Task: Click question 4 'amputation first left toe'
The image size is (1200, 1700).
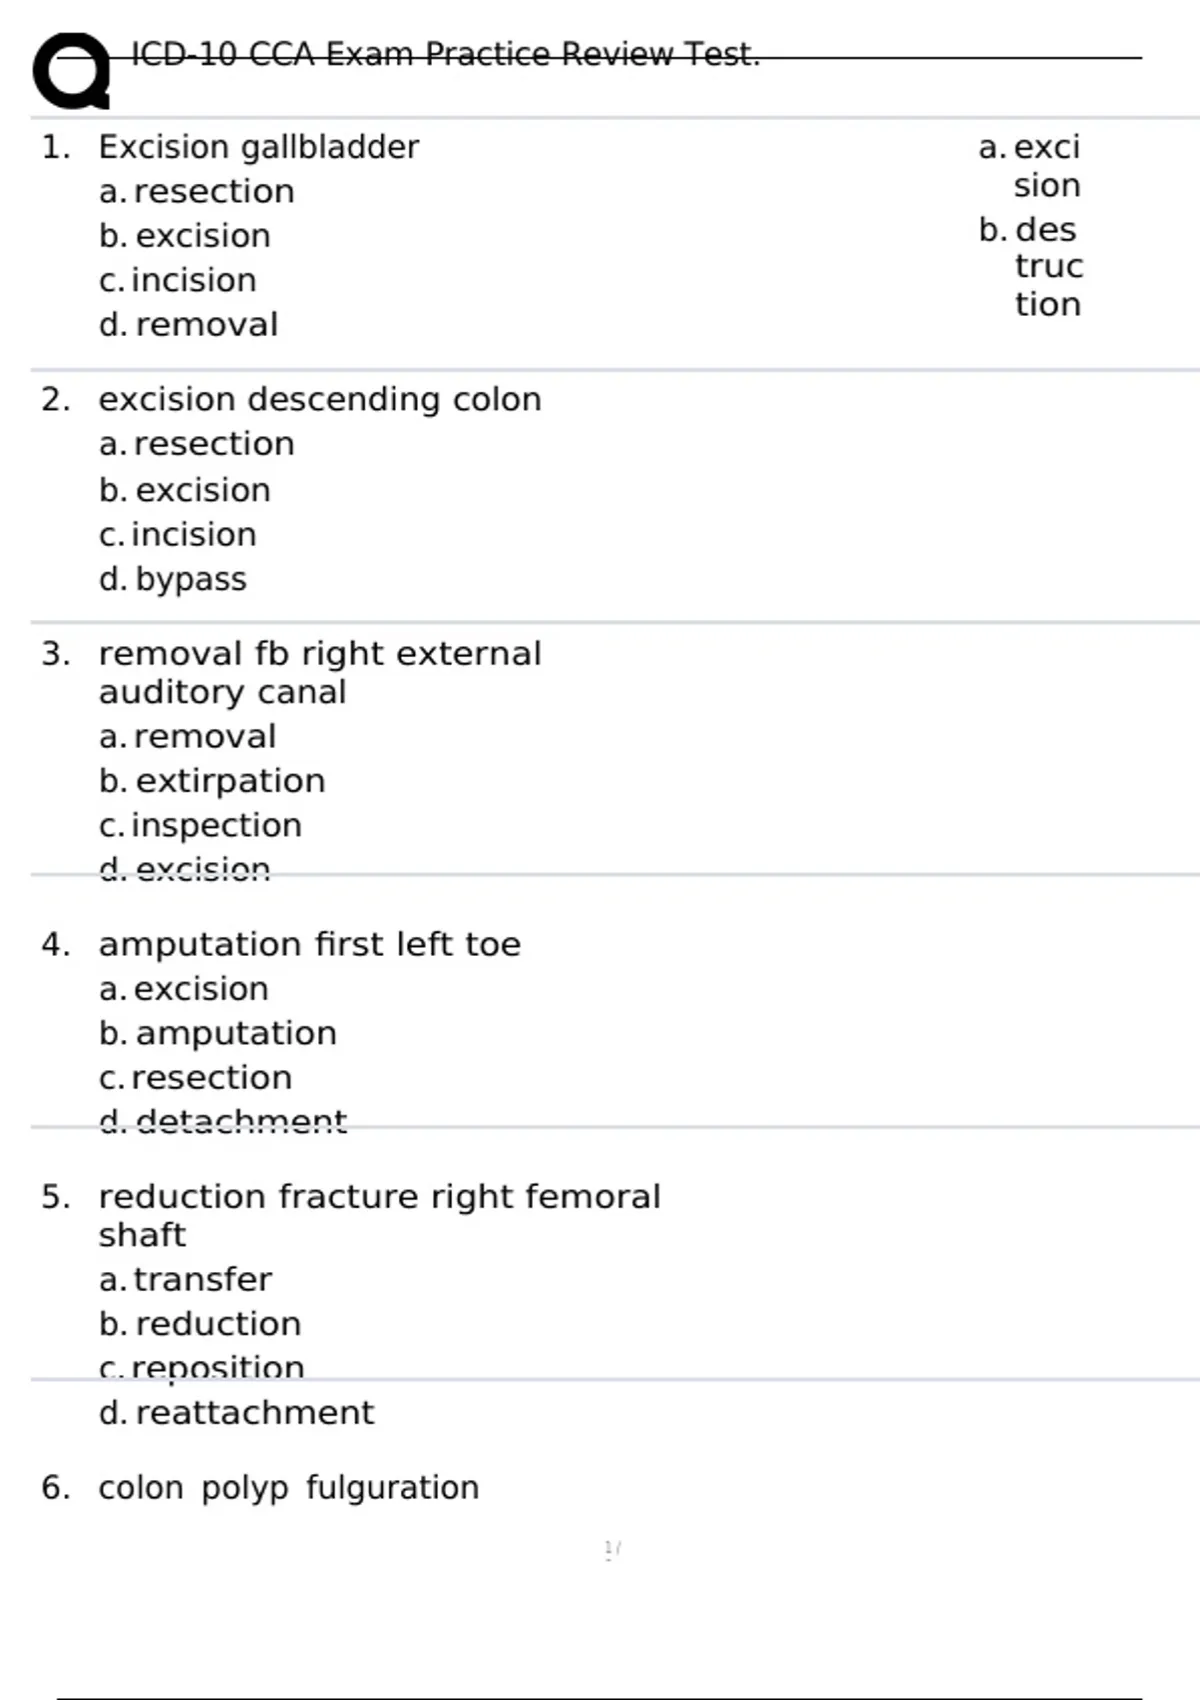Action: coord(309,945)
